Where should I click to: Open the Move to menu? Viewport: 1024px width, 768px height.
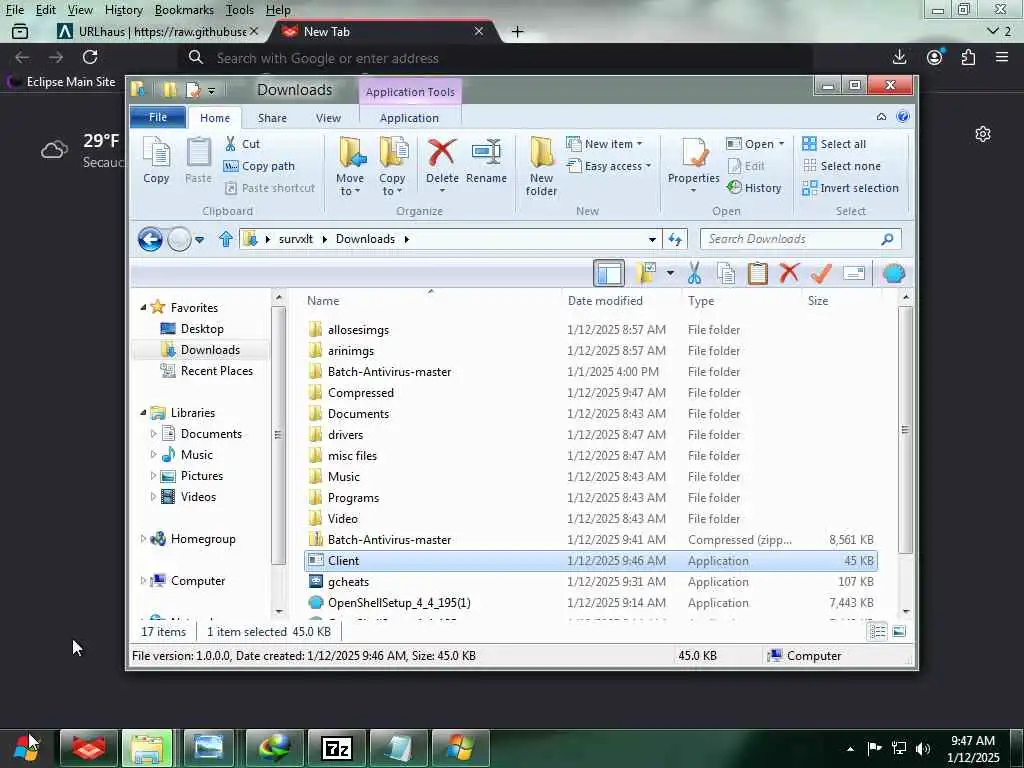[x=350, y=167]
